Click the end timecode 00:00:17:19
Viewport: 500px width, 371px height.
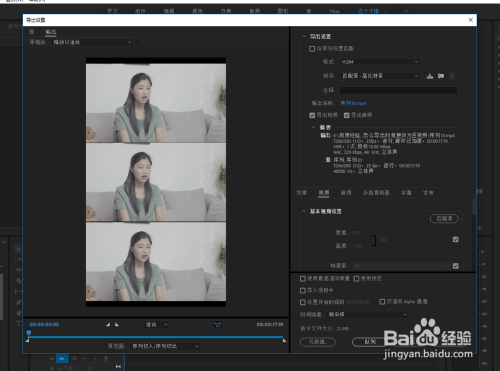point(270,324)
